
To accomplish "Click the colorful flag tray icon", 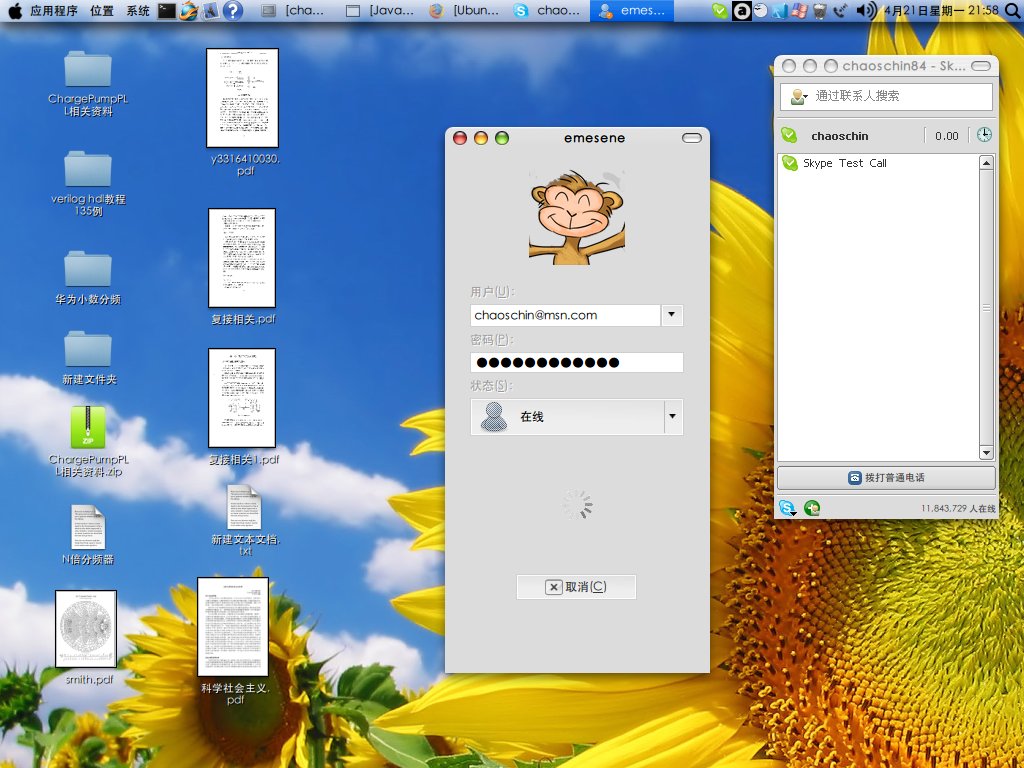I will point(800,10).
